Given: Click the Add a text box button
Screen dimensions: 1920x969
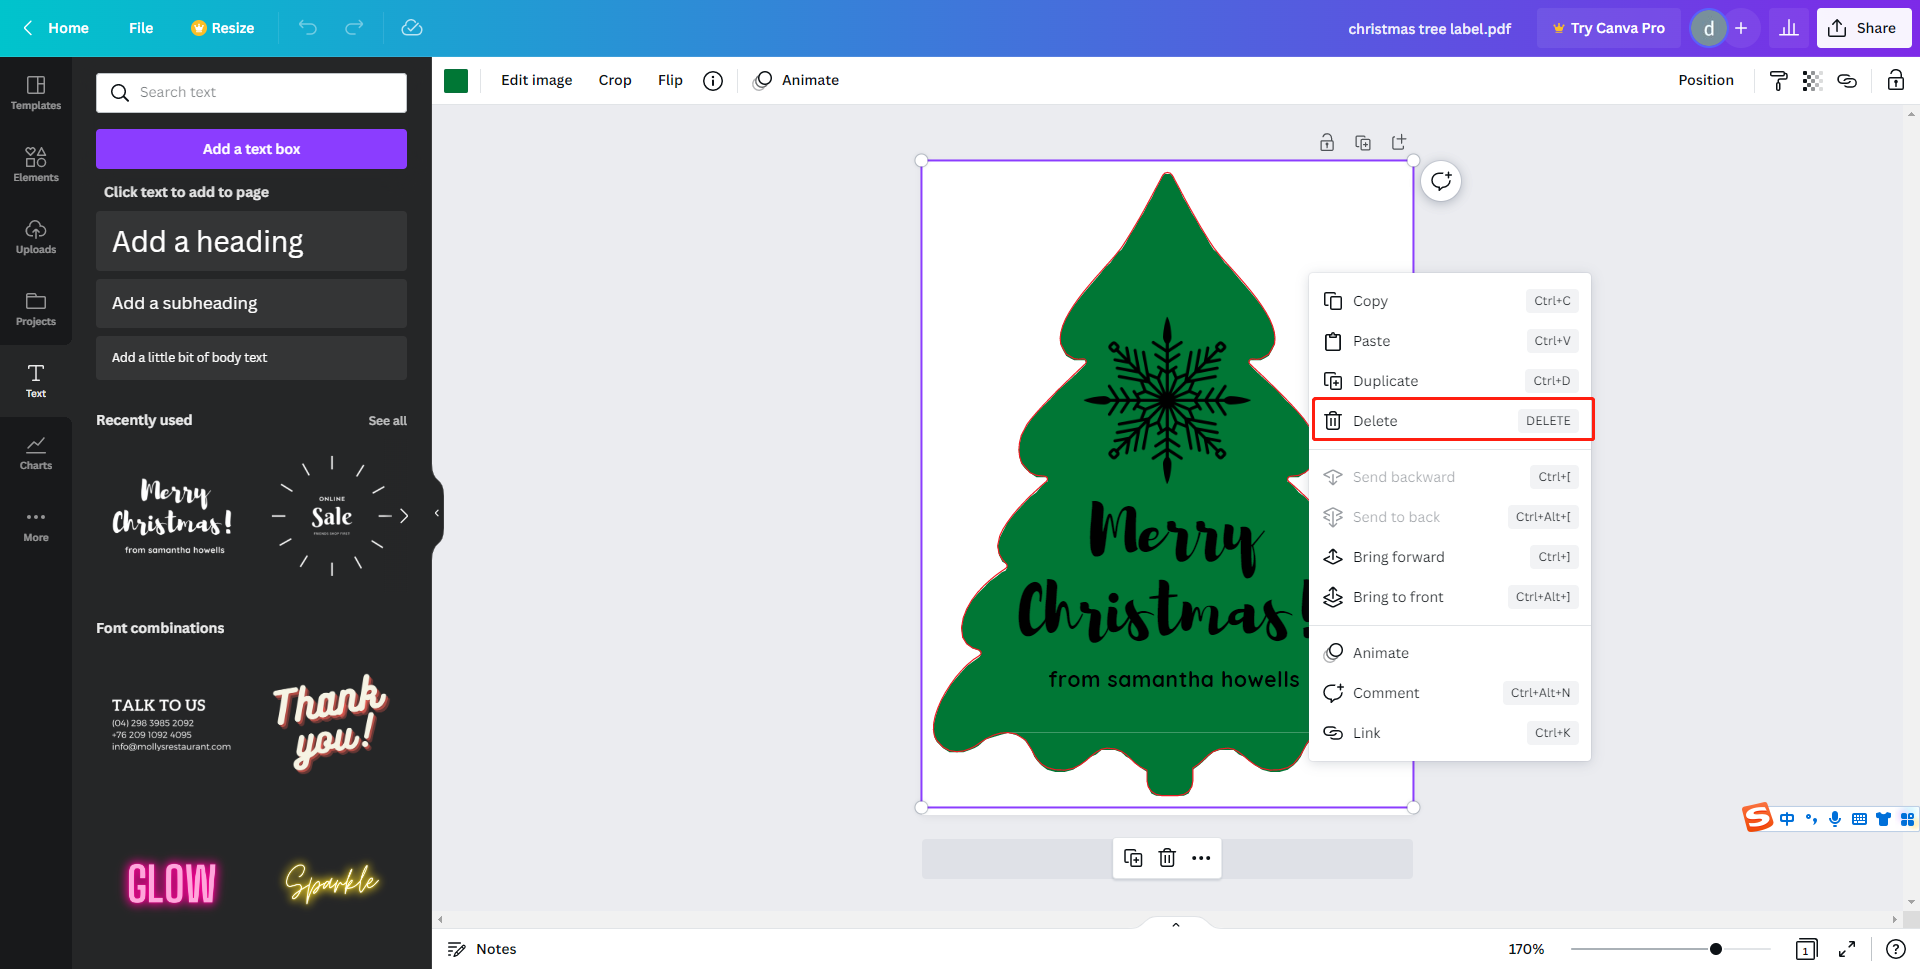Looking at the screenshot, I should (x=251, y=149).
